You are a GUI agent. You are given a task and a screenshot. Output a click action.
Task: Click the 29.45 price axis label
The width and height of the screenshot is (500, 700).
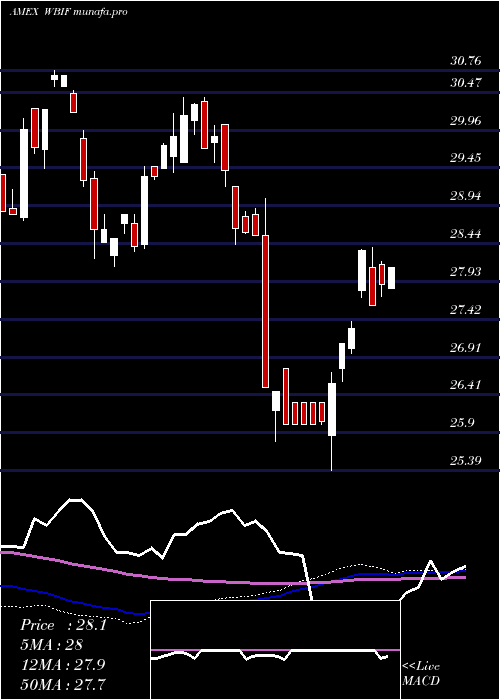pos(466,158)
